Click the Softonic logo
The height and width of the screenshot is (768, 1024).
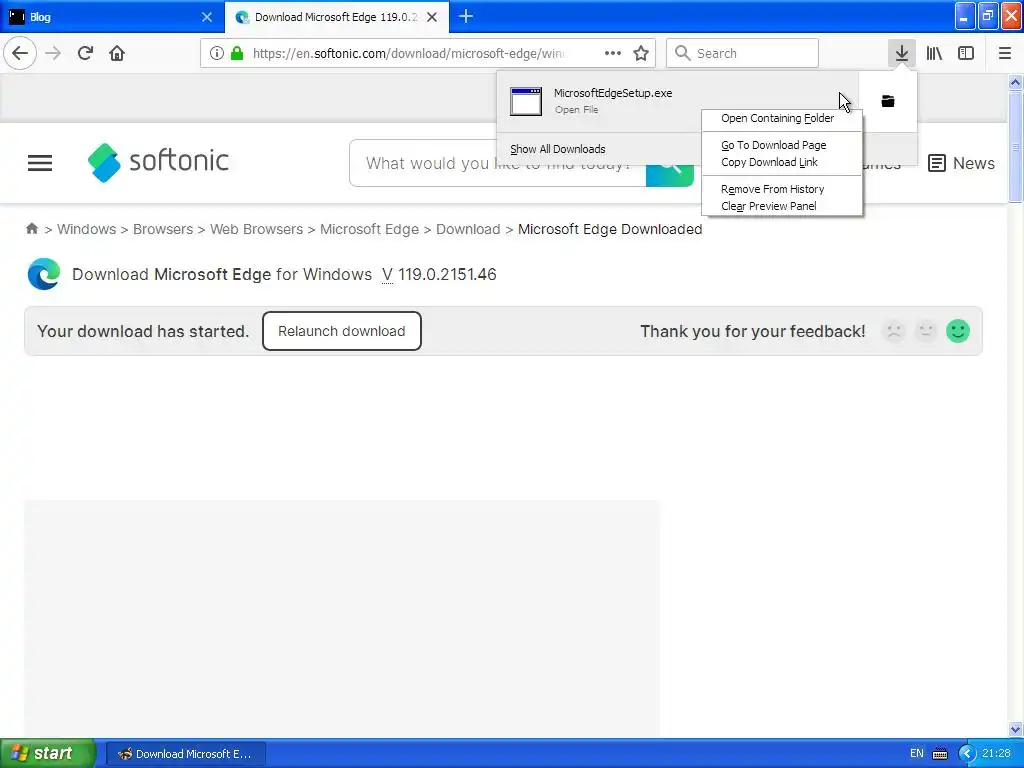pos(158,162)
